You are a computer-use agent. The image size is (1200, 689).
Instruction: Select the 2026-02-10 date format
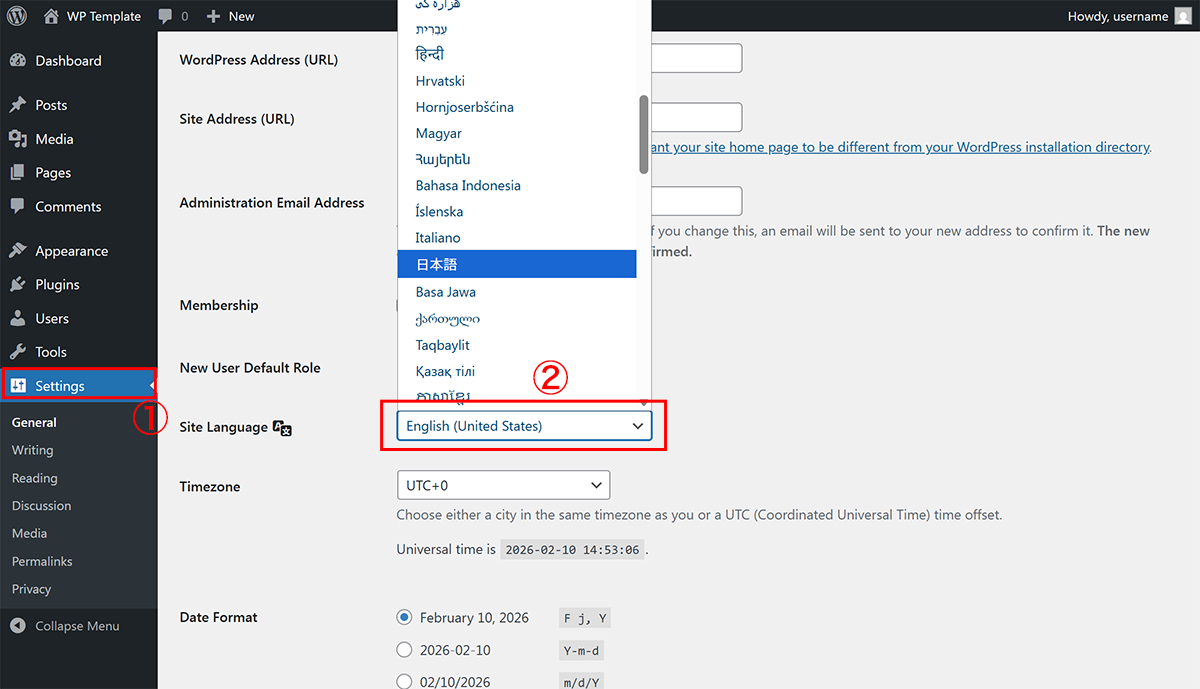tap(404, 650)
